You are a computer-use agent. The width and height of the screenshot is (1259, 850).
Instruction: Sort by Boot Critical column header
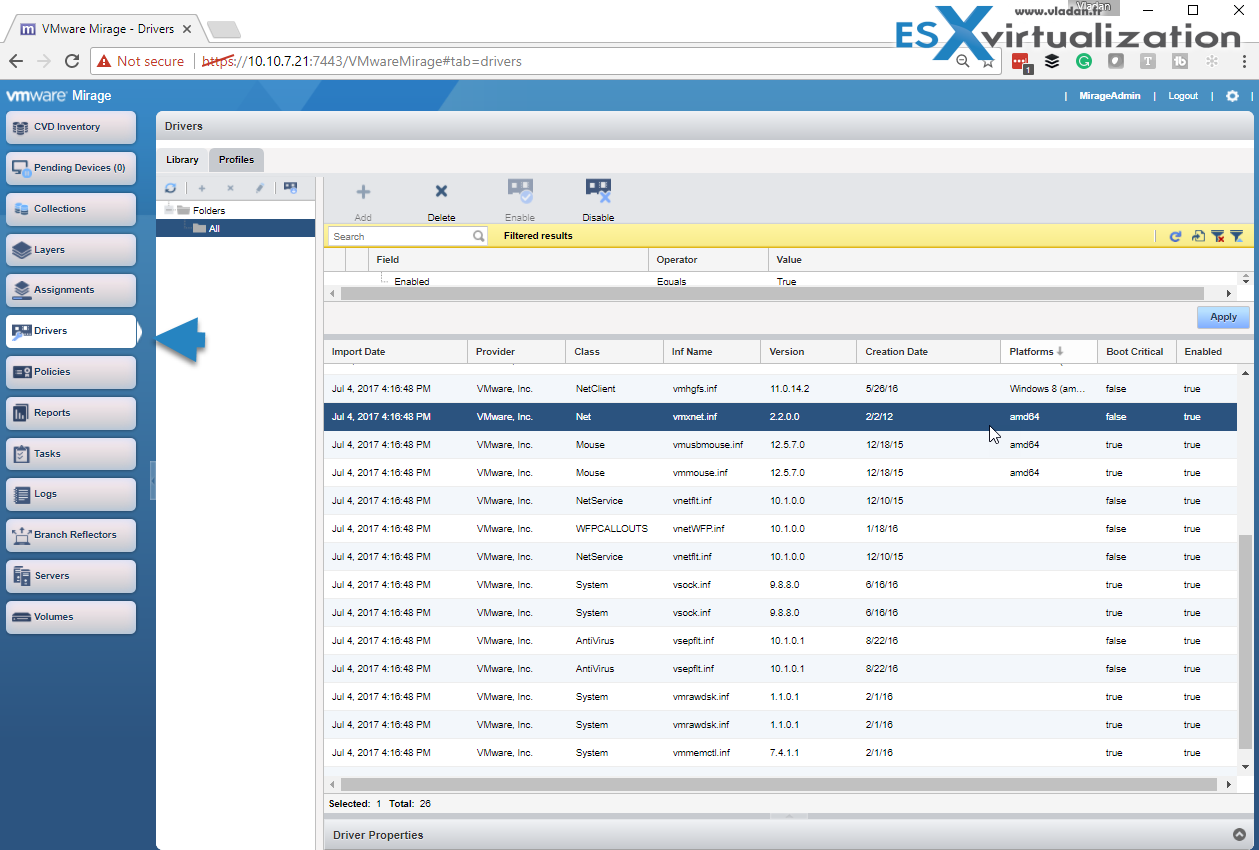tap(1136, 351)
